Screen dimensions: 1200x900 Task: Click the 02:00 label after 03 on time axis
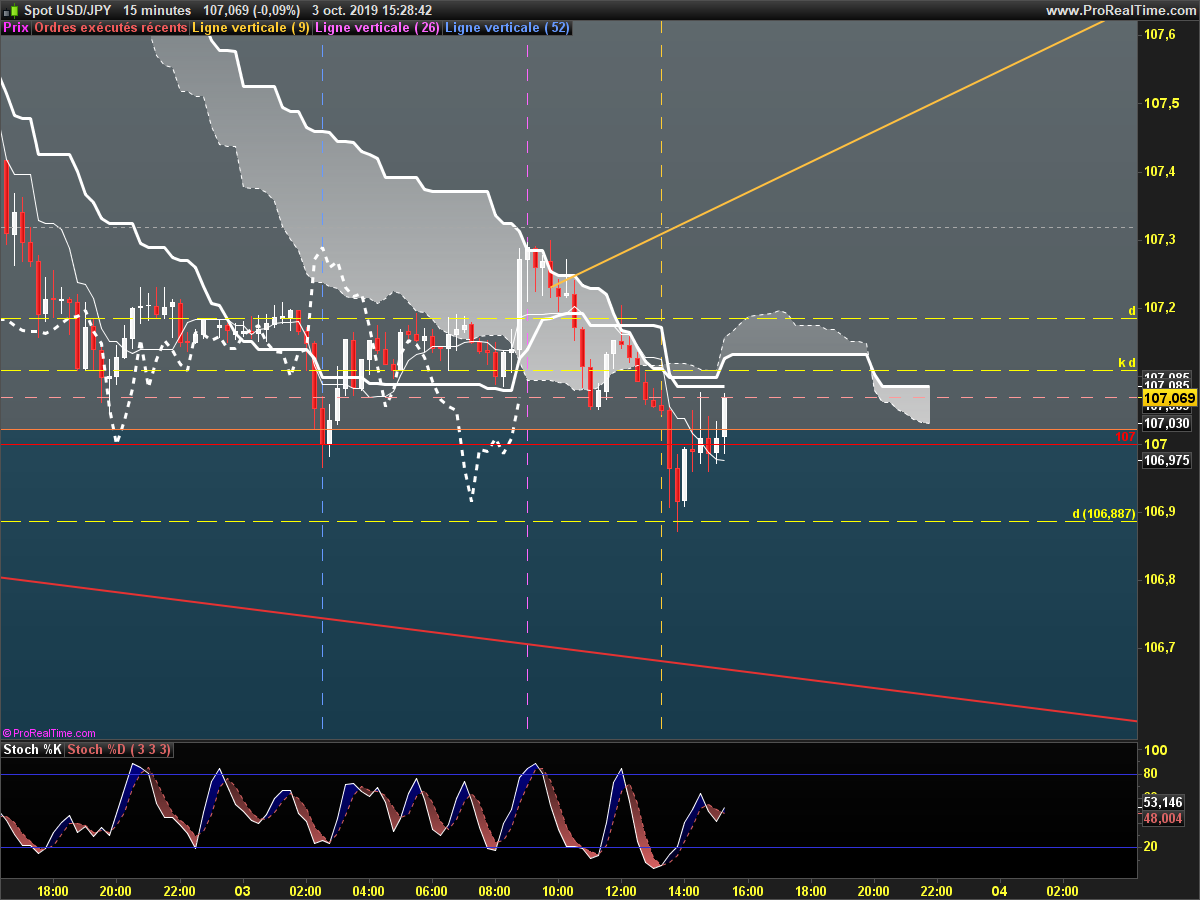(305, 891)
